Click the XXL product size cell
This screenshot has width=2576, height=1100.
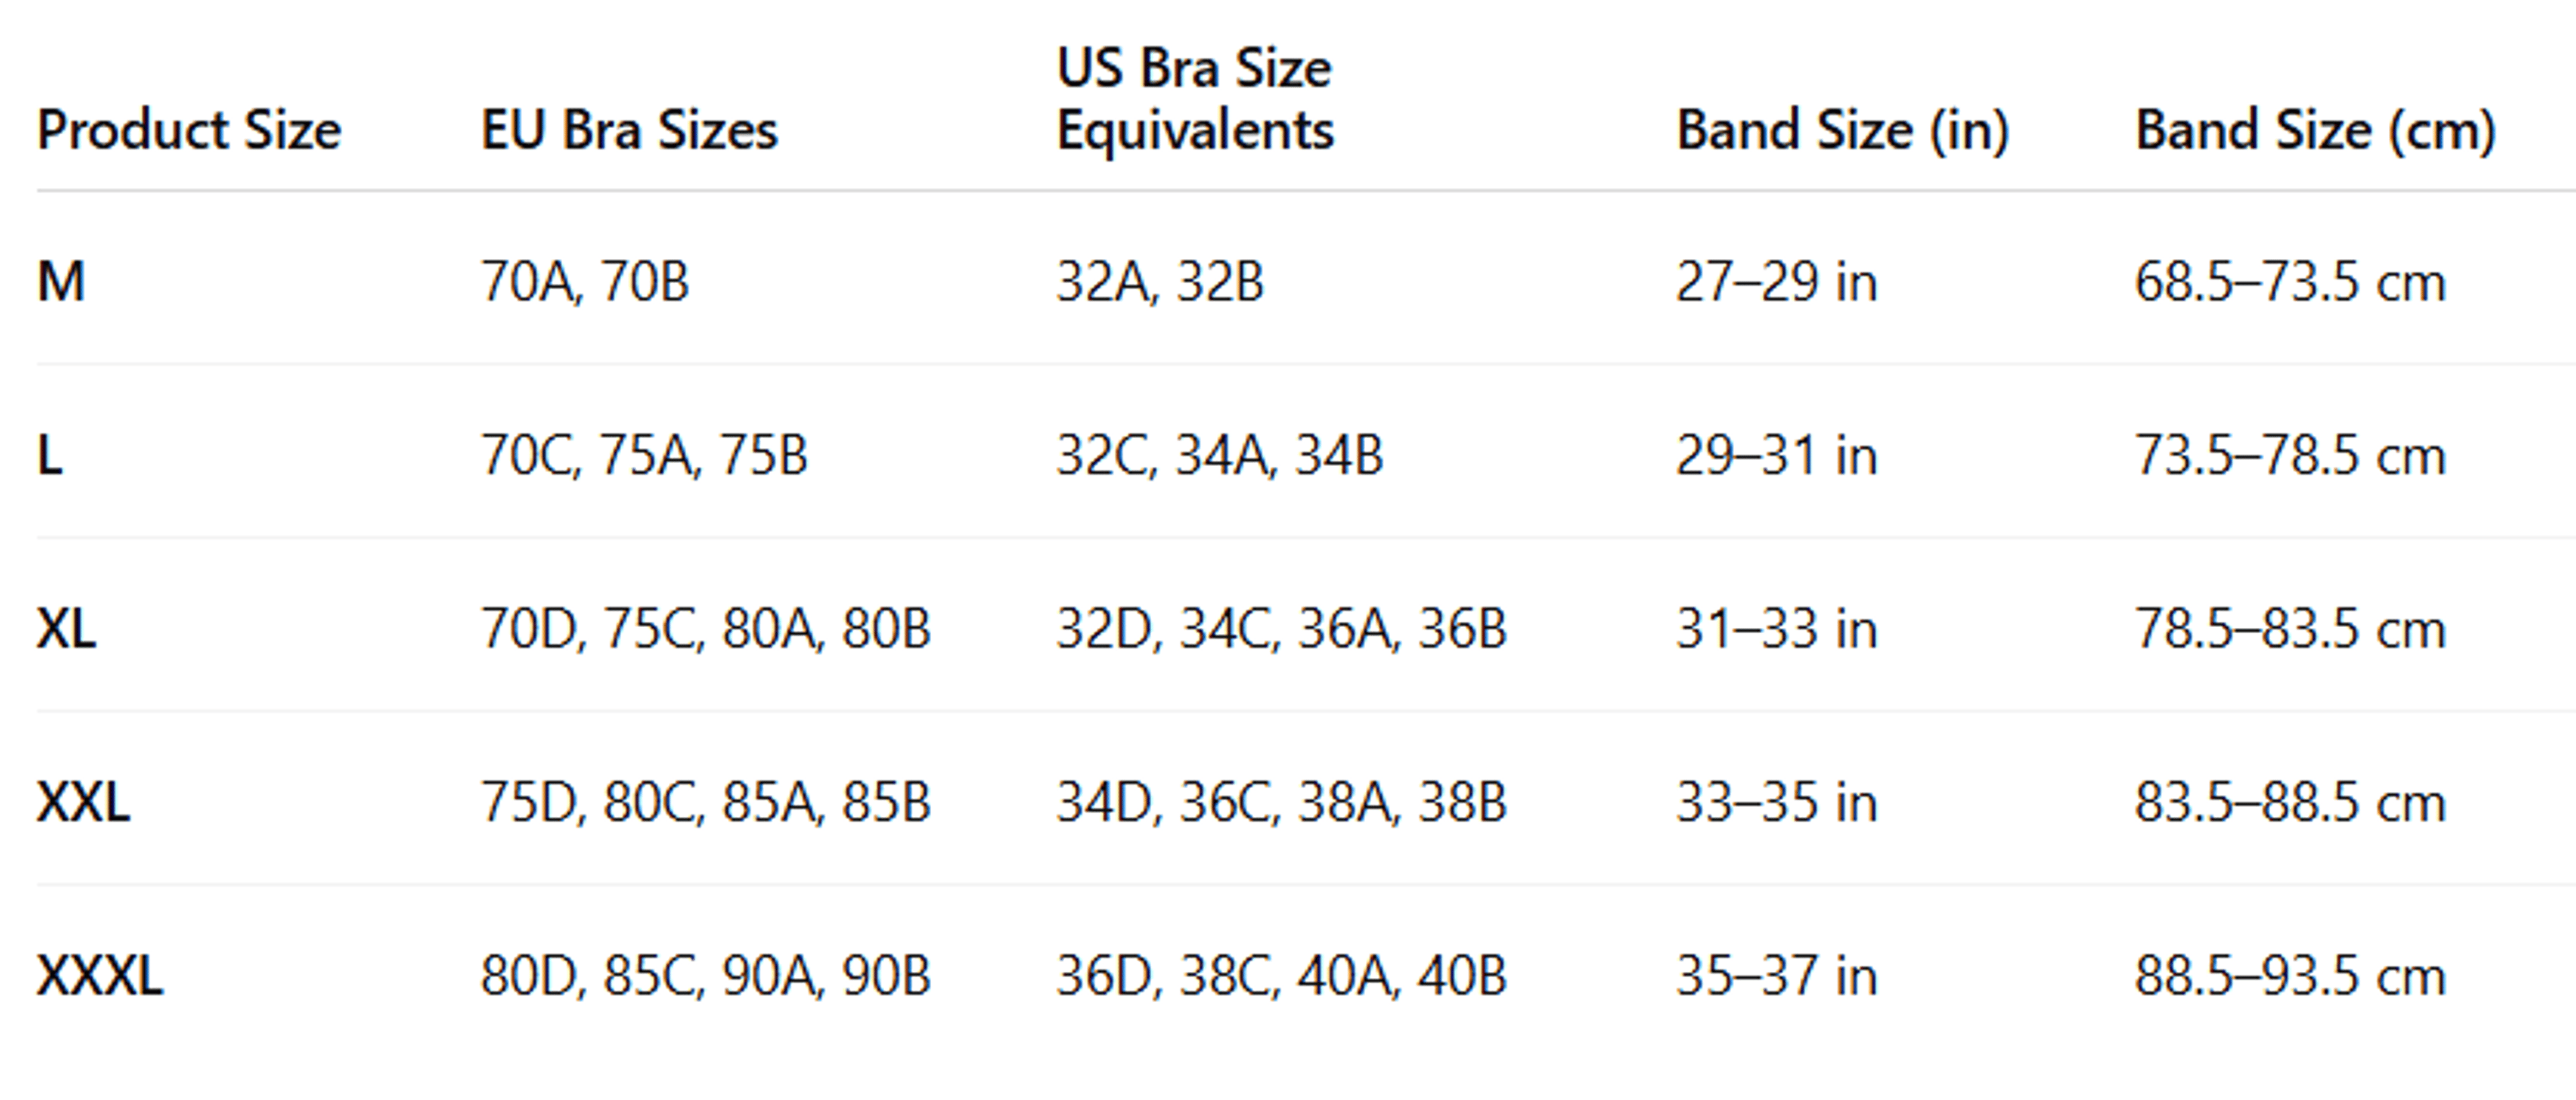point(83,802)
